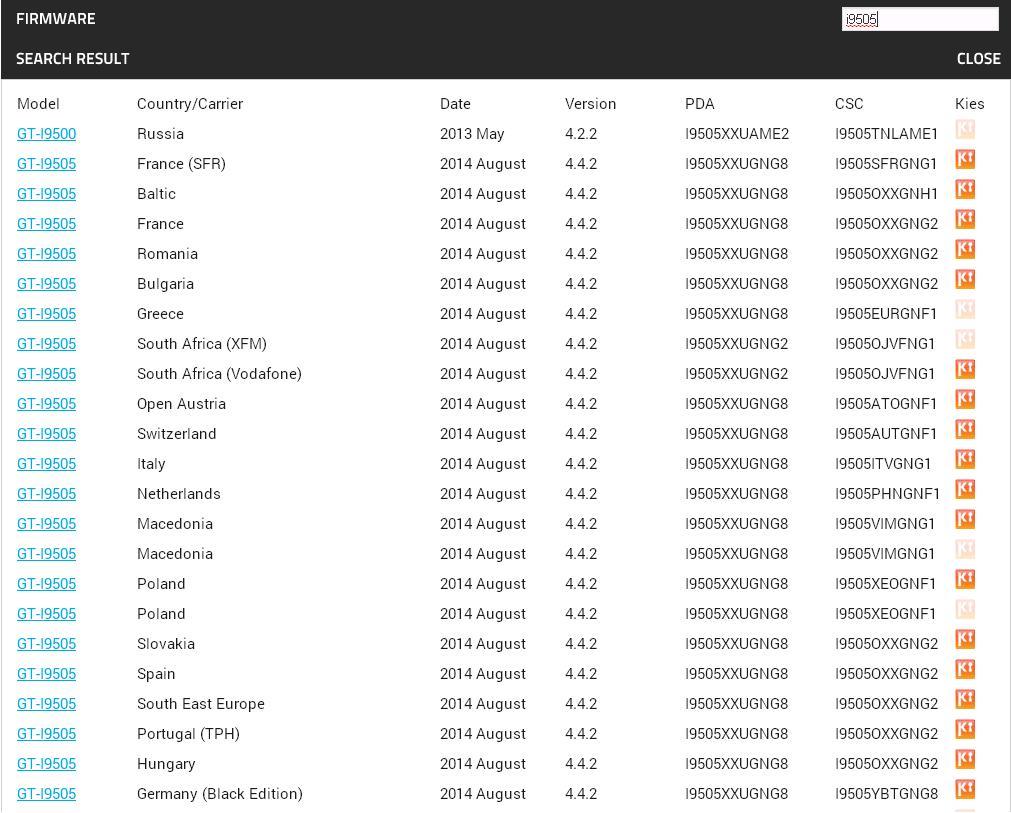Click the Kies icon for South Africa (XFM)
Screen dimensions: 1011x813
click(x=965, y=339)
